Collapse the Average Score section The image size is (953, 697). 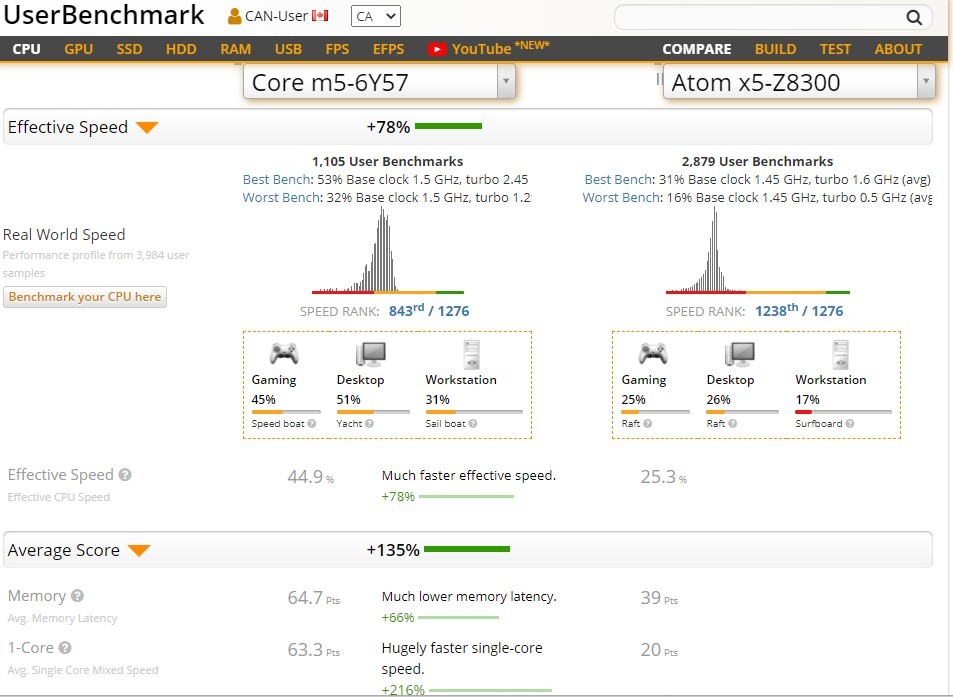[x=139, y=550]
